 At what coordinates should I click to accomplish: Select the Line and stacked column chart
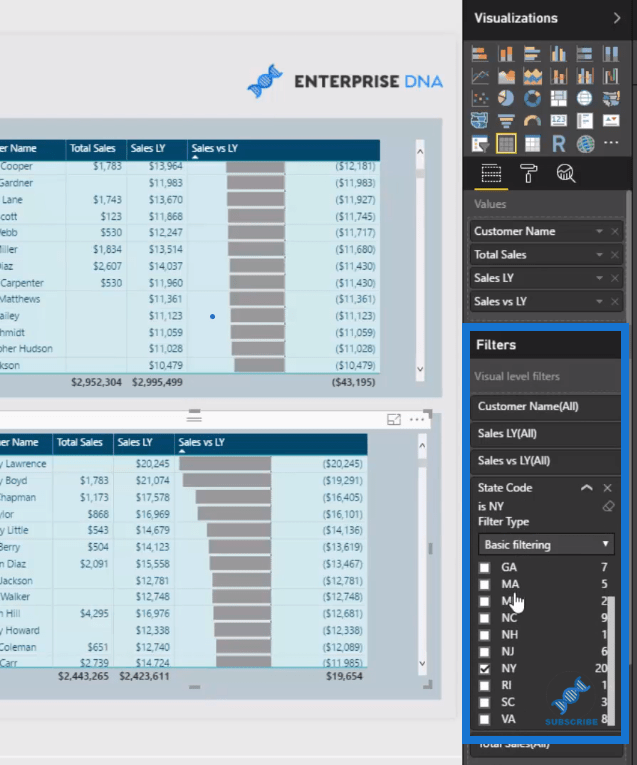(x=558, y=76)
